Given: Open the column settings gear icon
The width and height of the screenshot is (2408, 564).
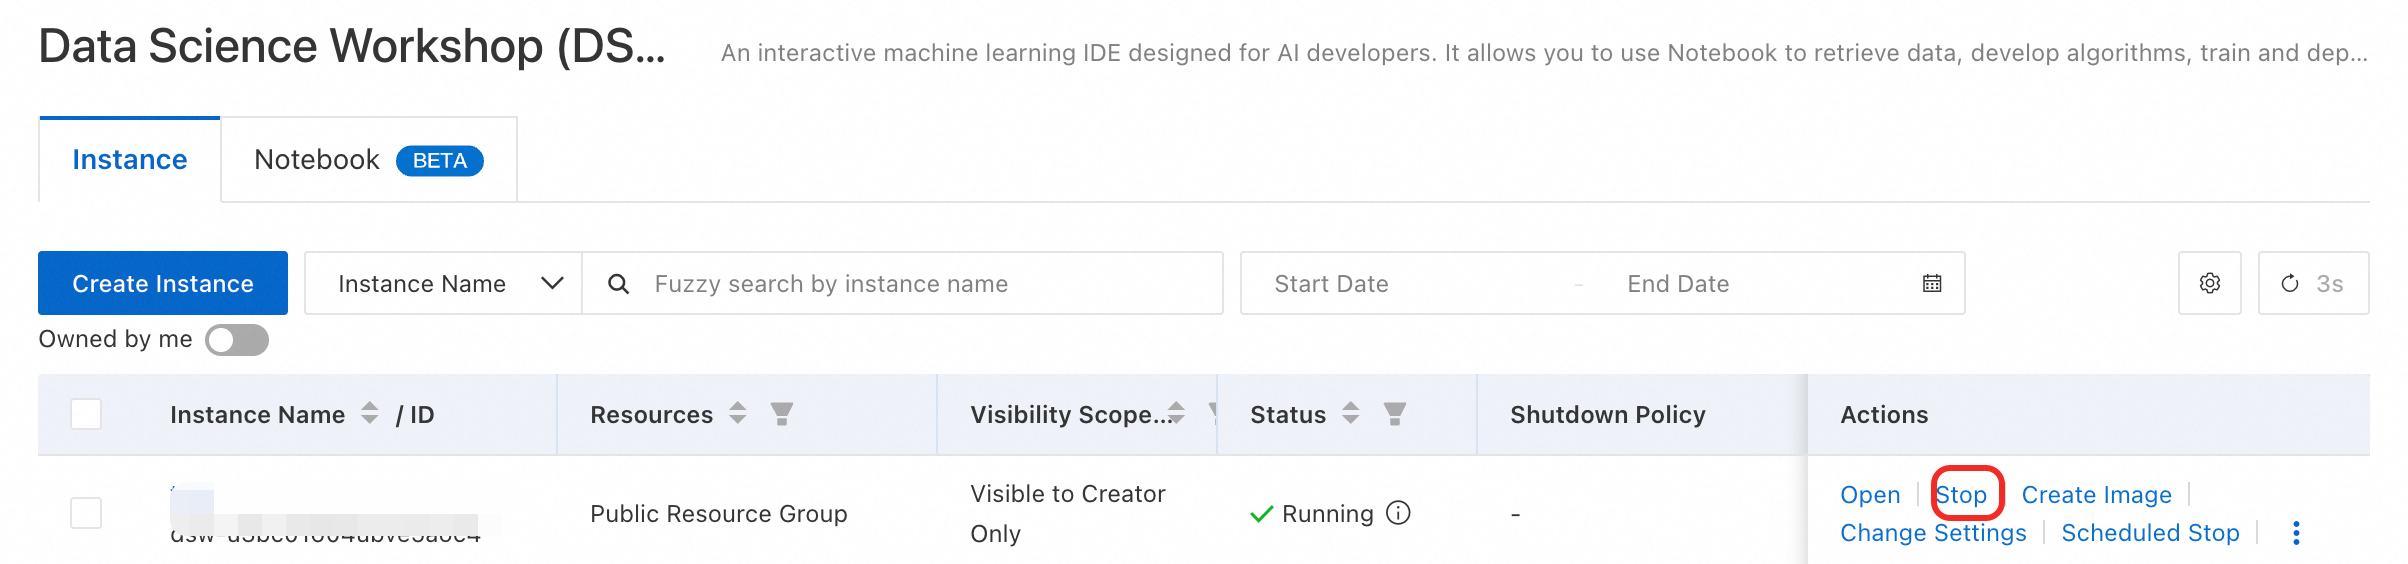Looking at the screenshot, I should click(x=2209, y=284).
